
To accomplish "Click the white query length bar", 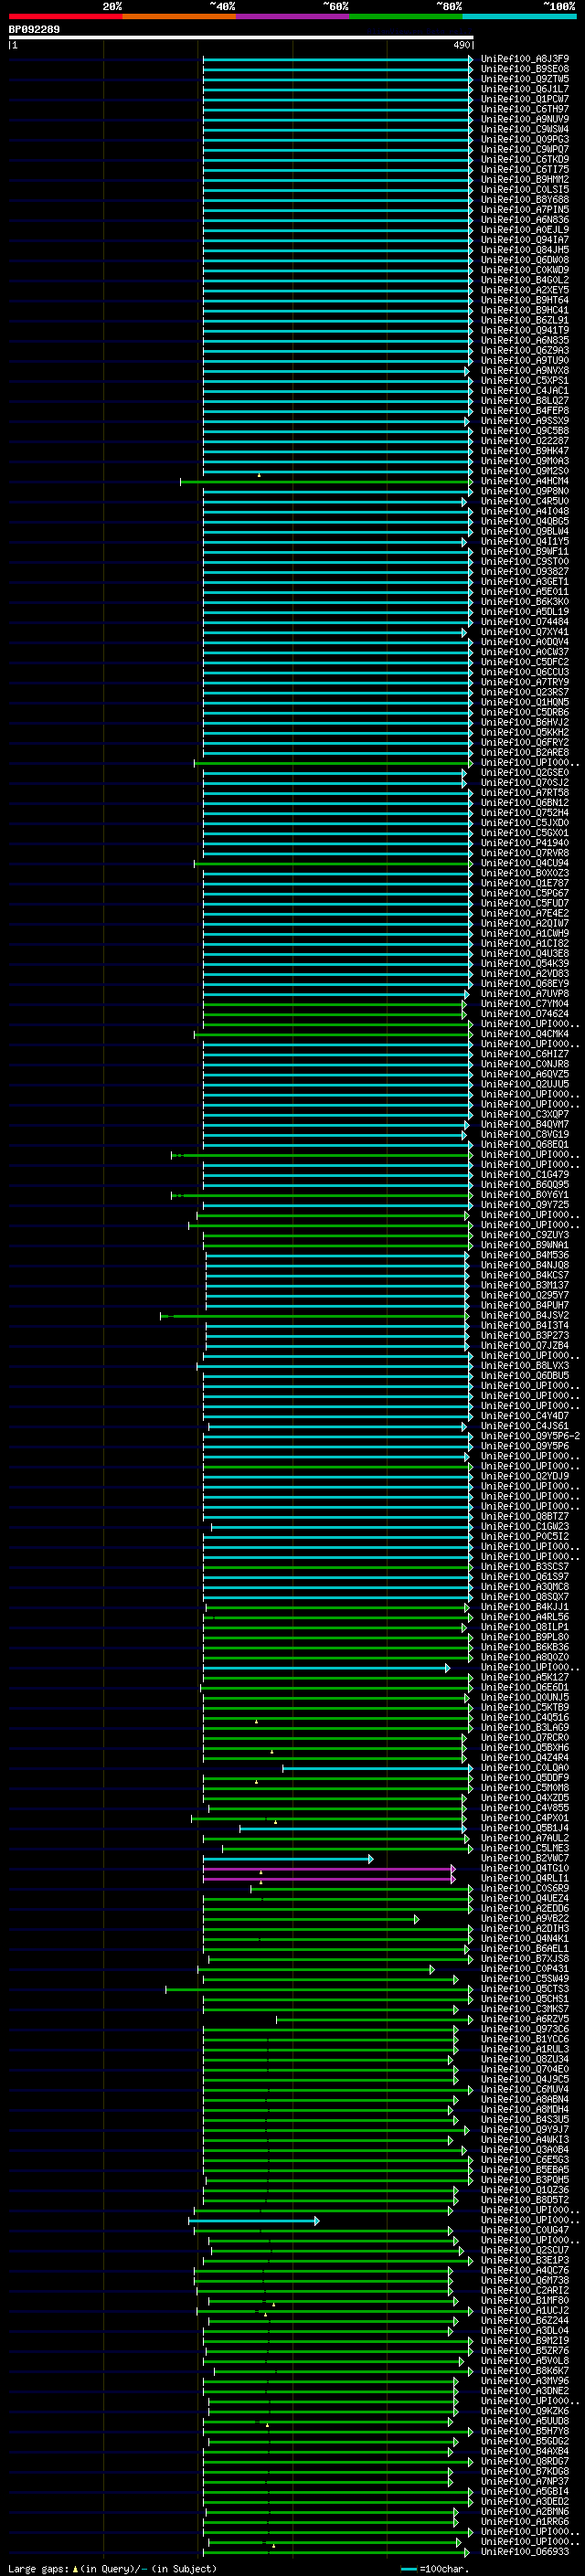I will tap(241, 37).
